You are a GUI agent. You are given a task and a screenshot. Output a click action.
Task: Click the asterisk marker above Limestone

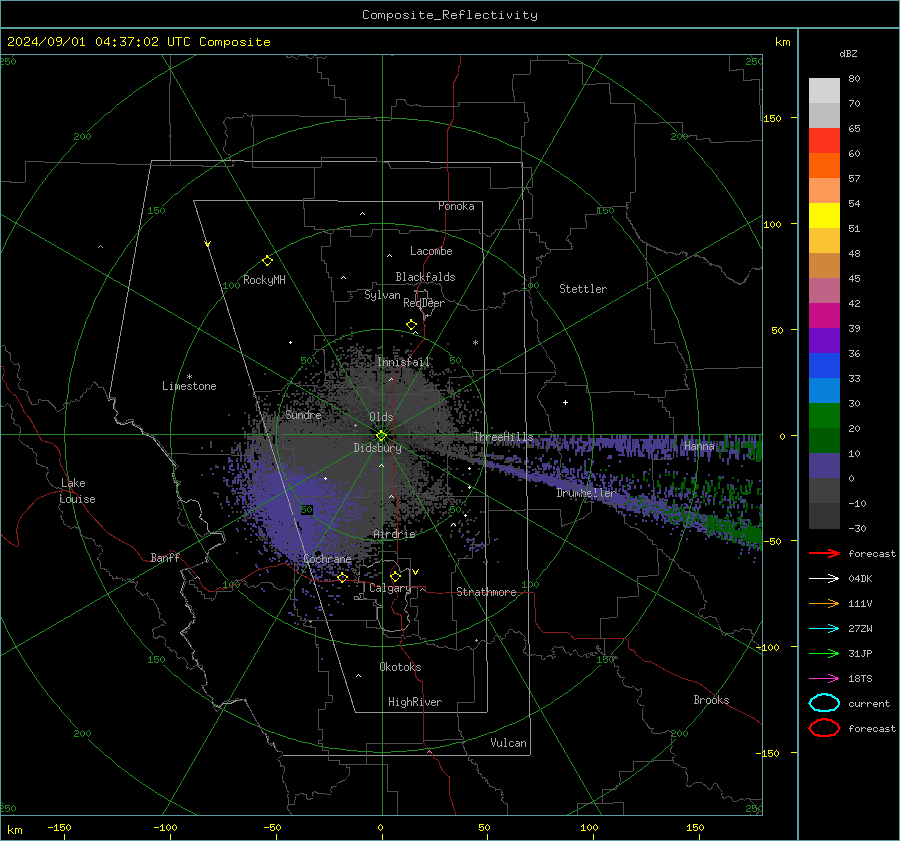point(189,377)
